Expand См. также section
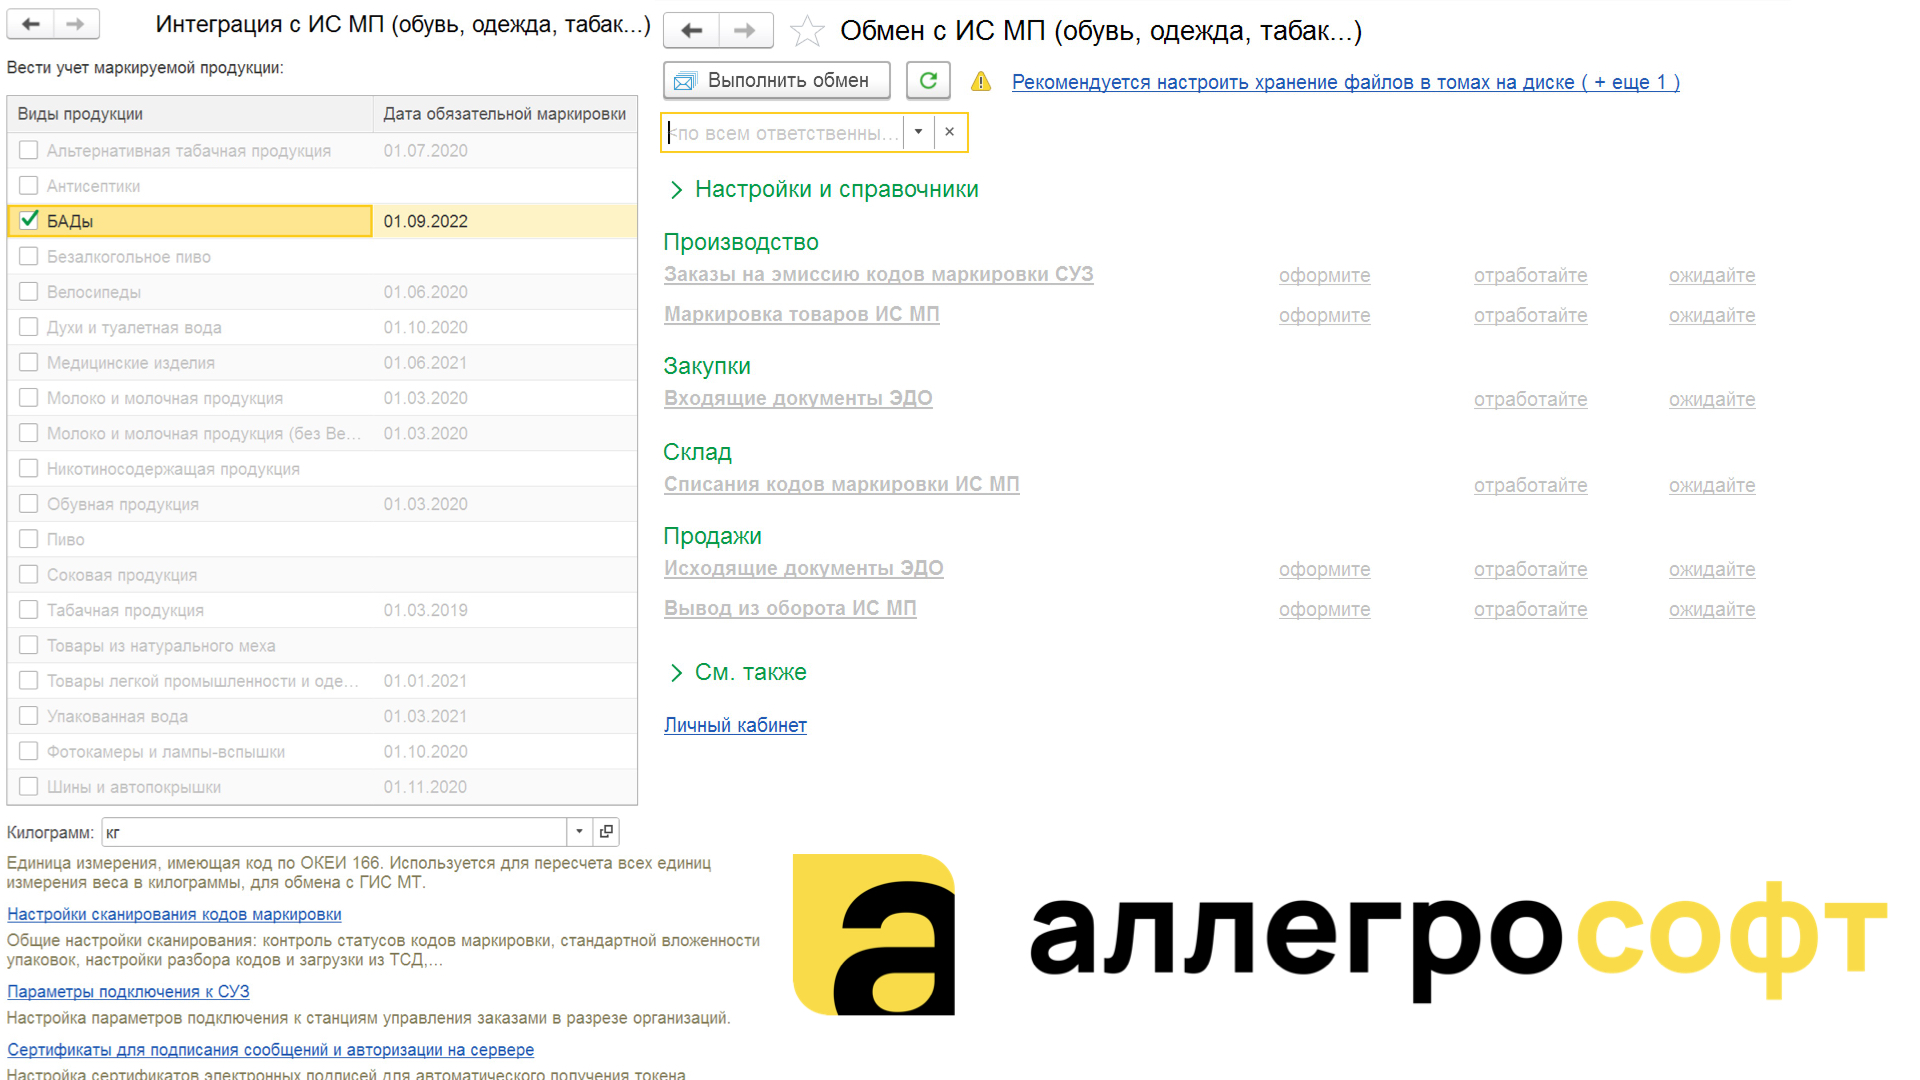The image size is (1920, 1080). point(737,672)
